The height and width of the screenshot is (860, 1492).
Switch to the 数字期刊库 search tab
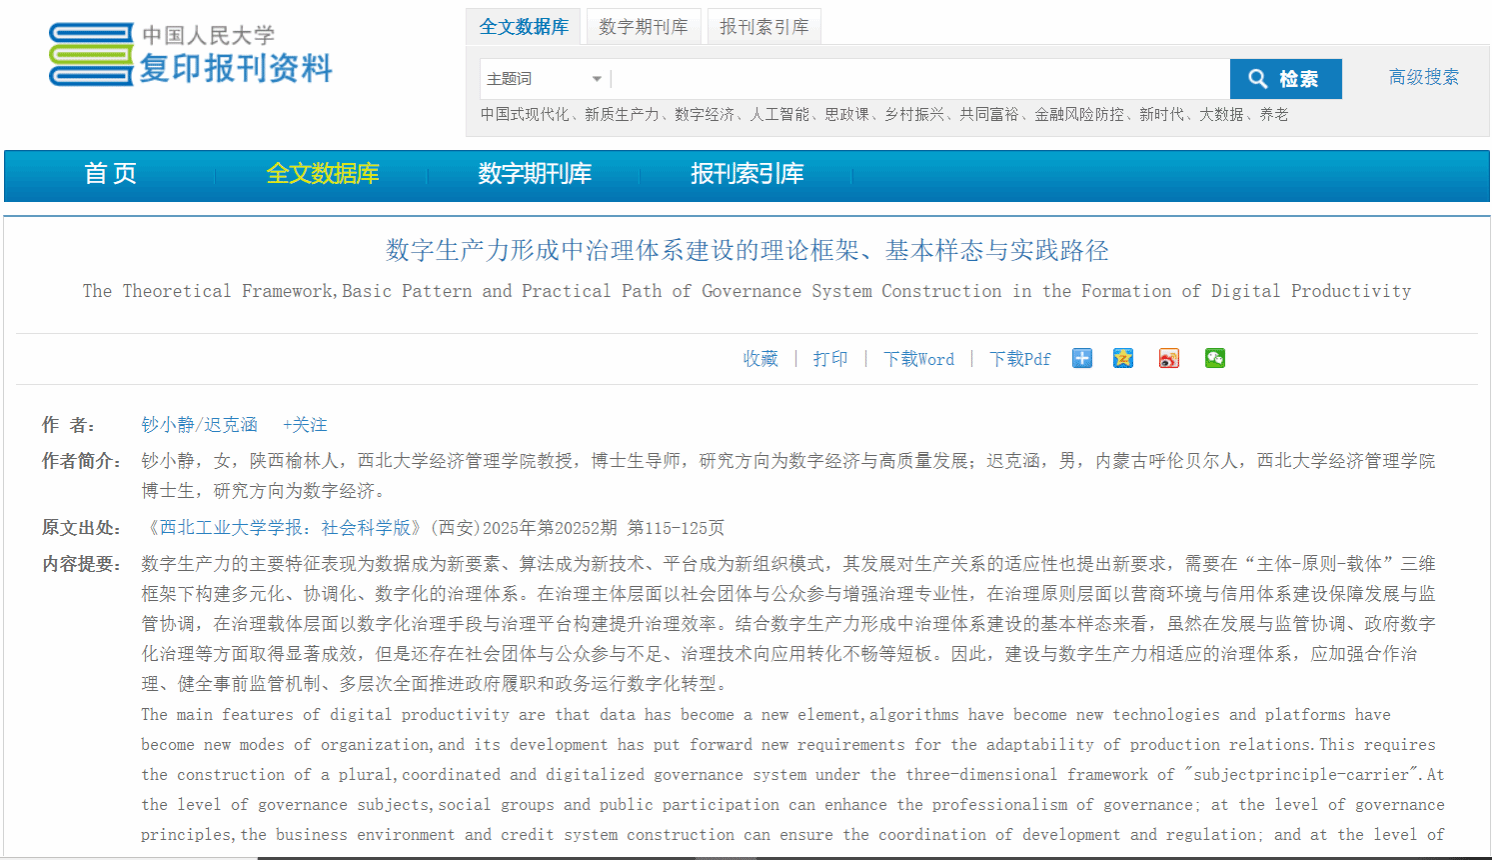[x=643, y=27]
